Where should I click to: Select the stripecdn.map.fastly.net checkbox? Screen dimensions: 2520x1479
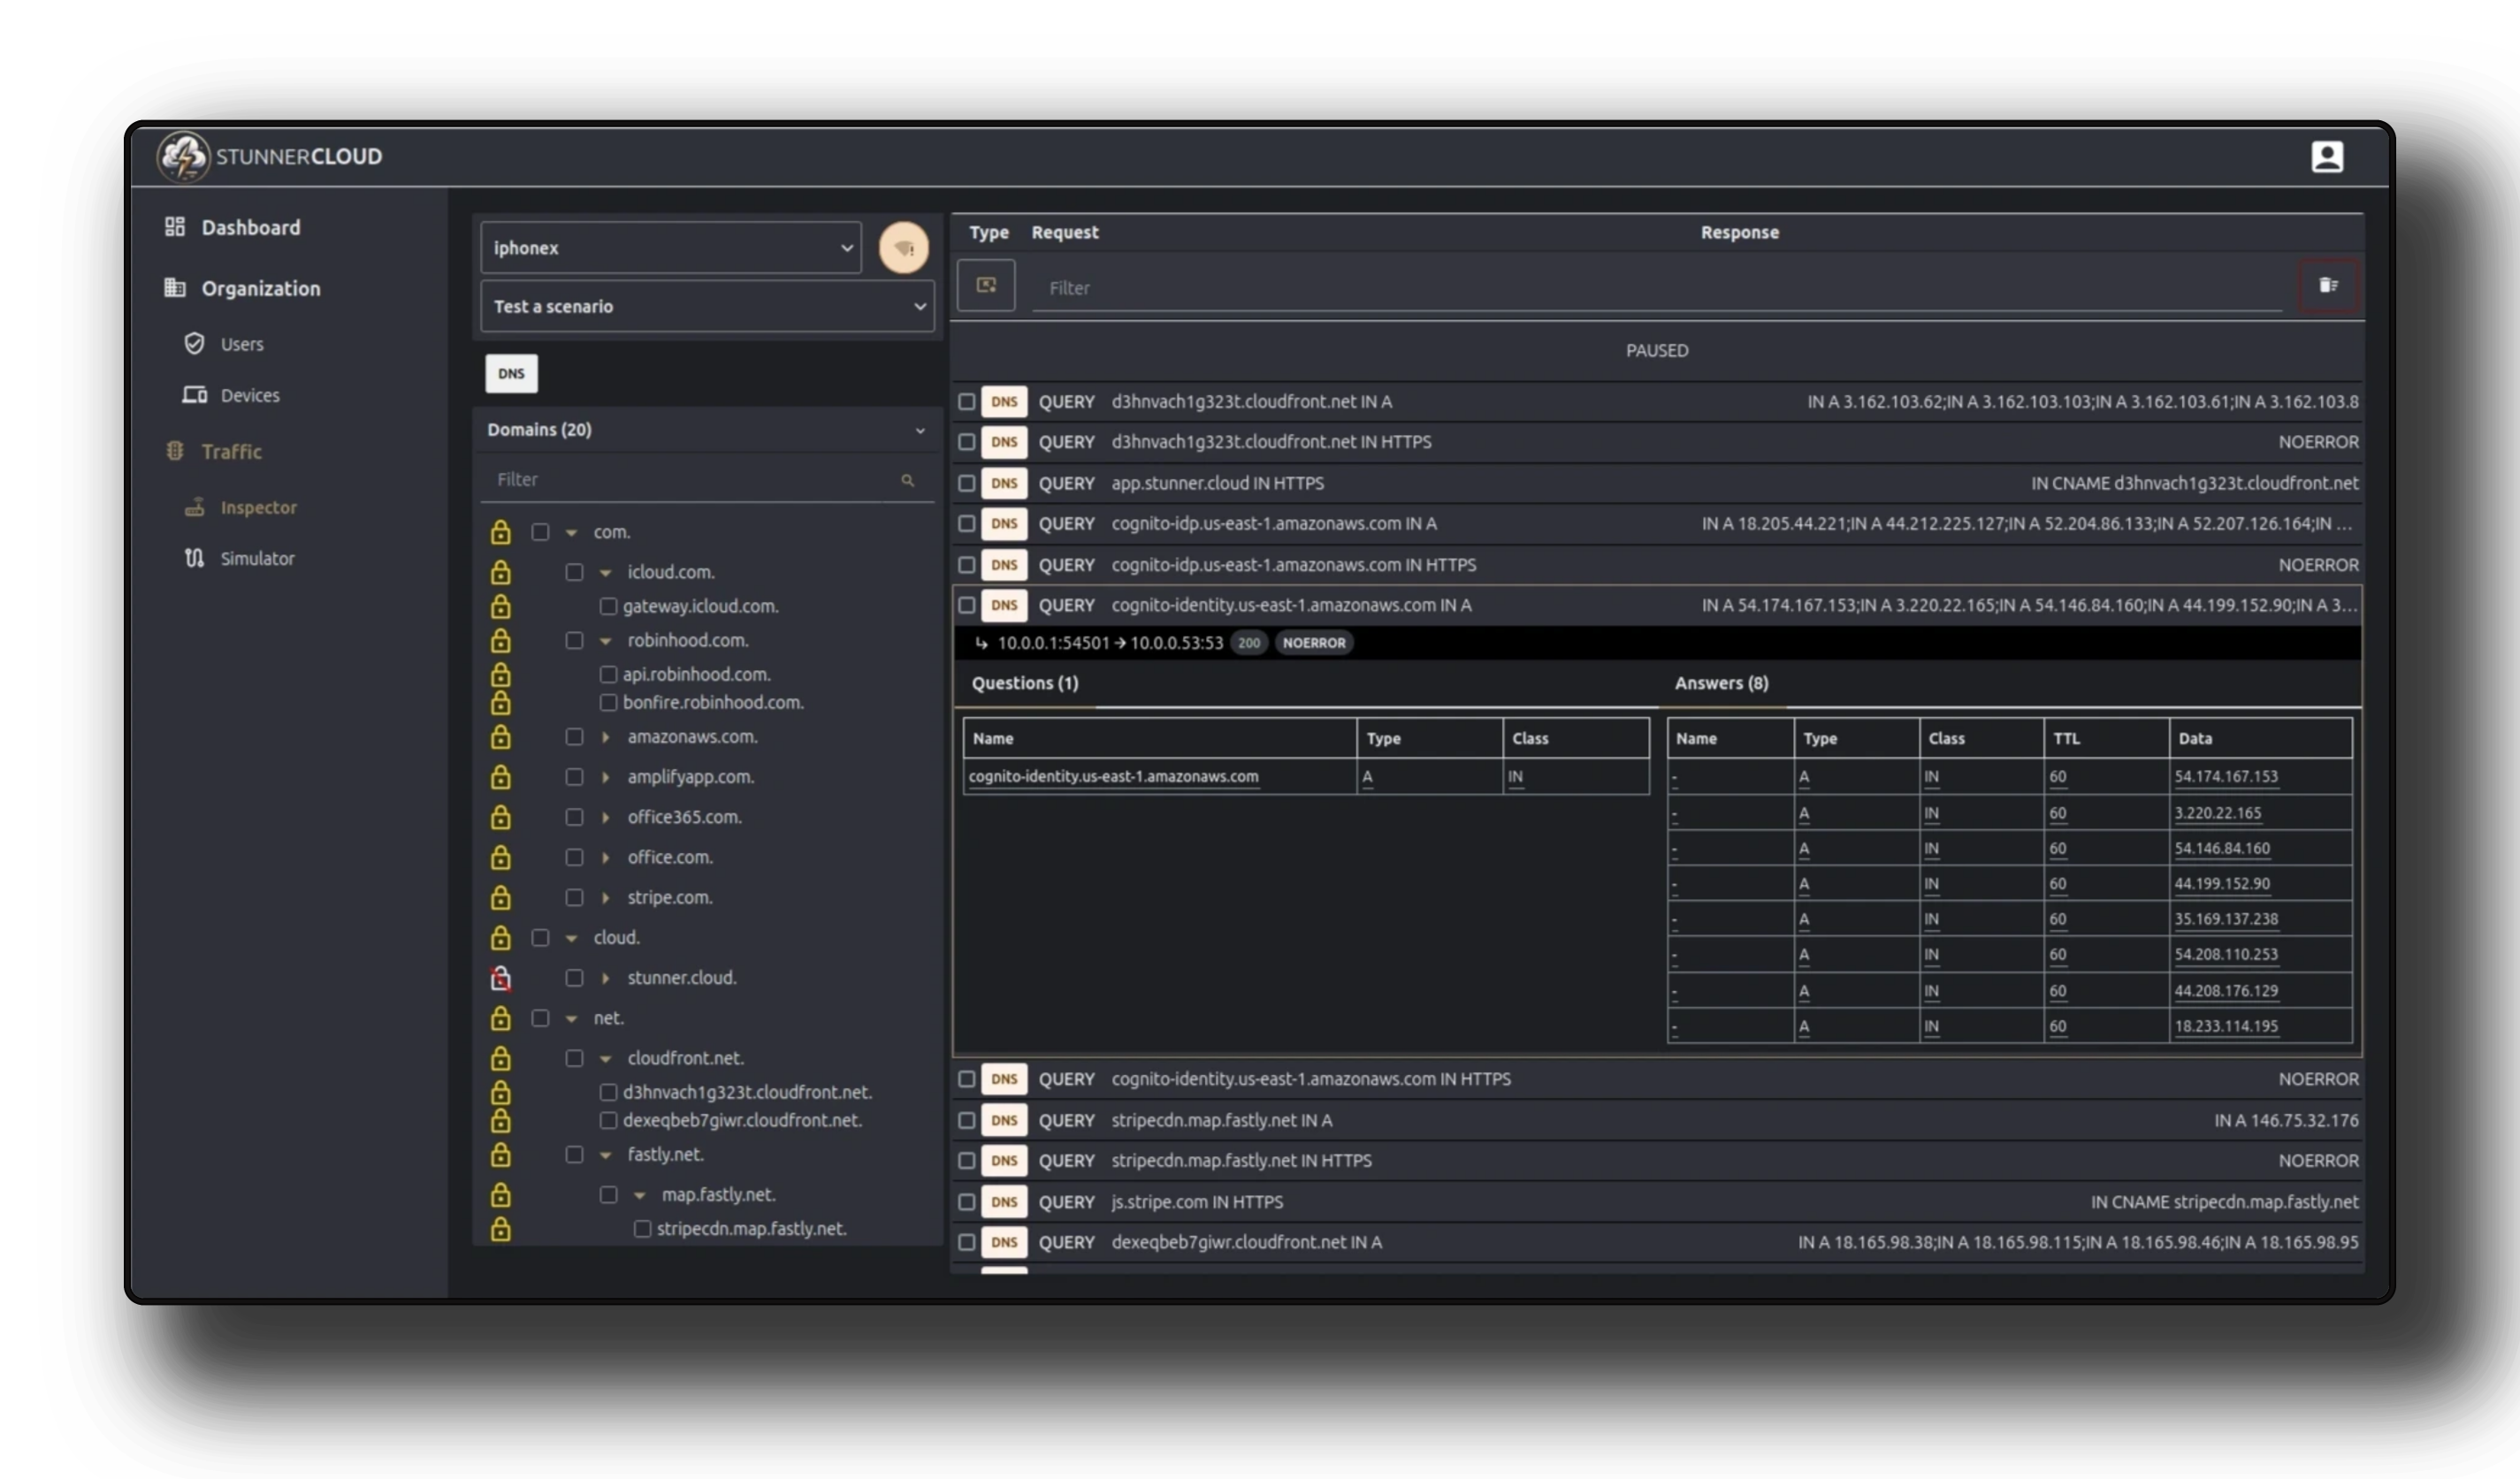(x=643, y=1229)
